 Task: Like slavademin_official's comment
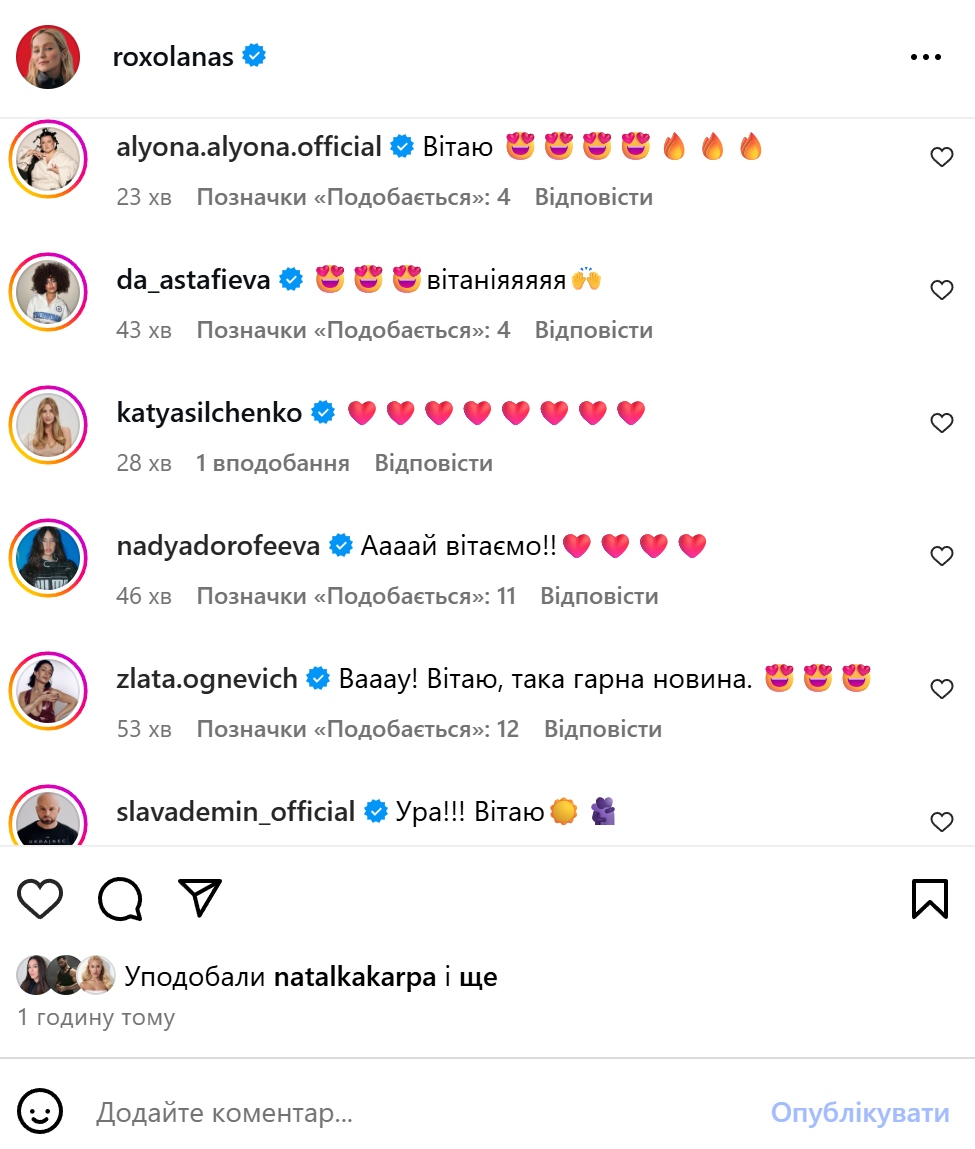942,822
